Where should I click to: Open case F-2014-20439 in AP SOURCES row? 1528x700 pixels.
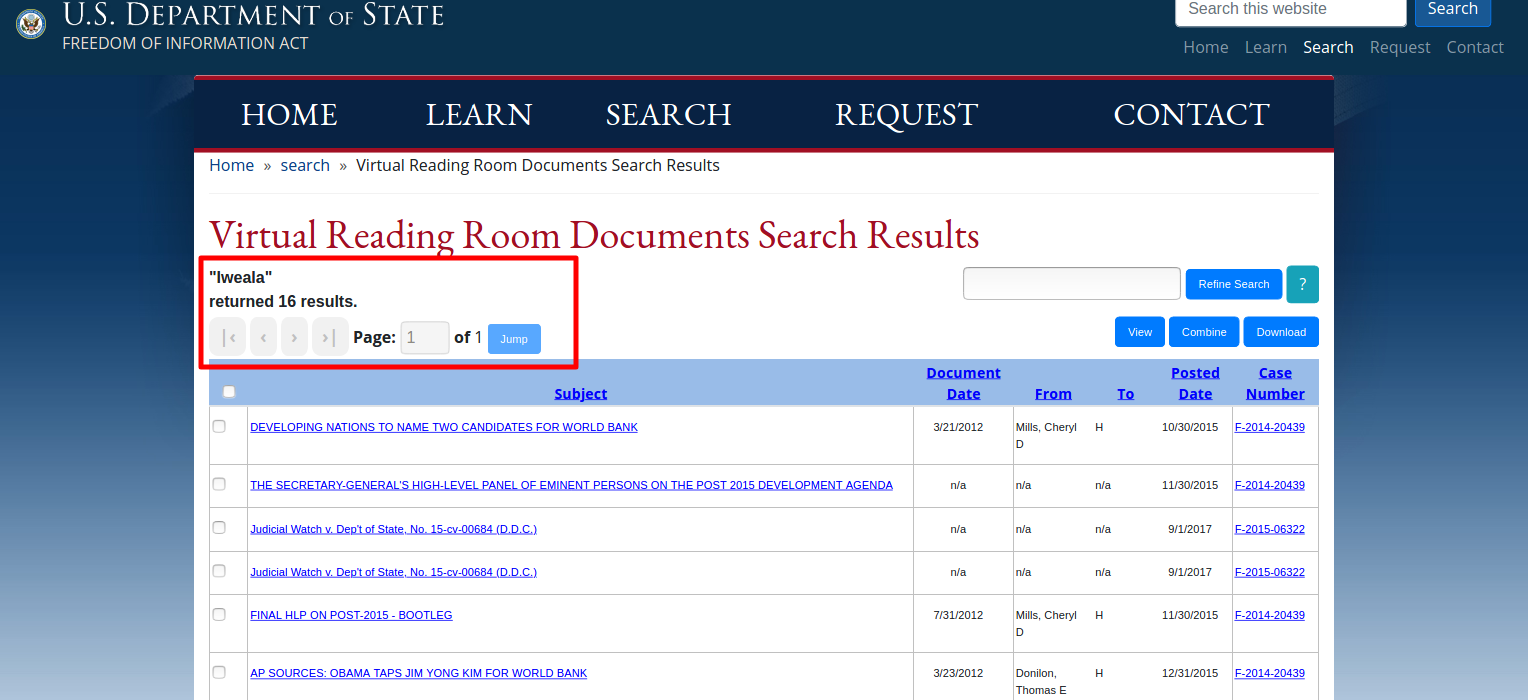pyautogui.click(x=1270, y=673)
